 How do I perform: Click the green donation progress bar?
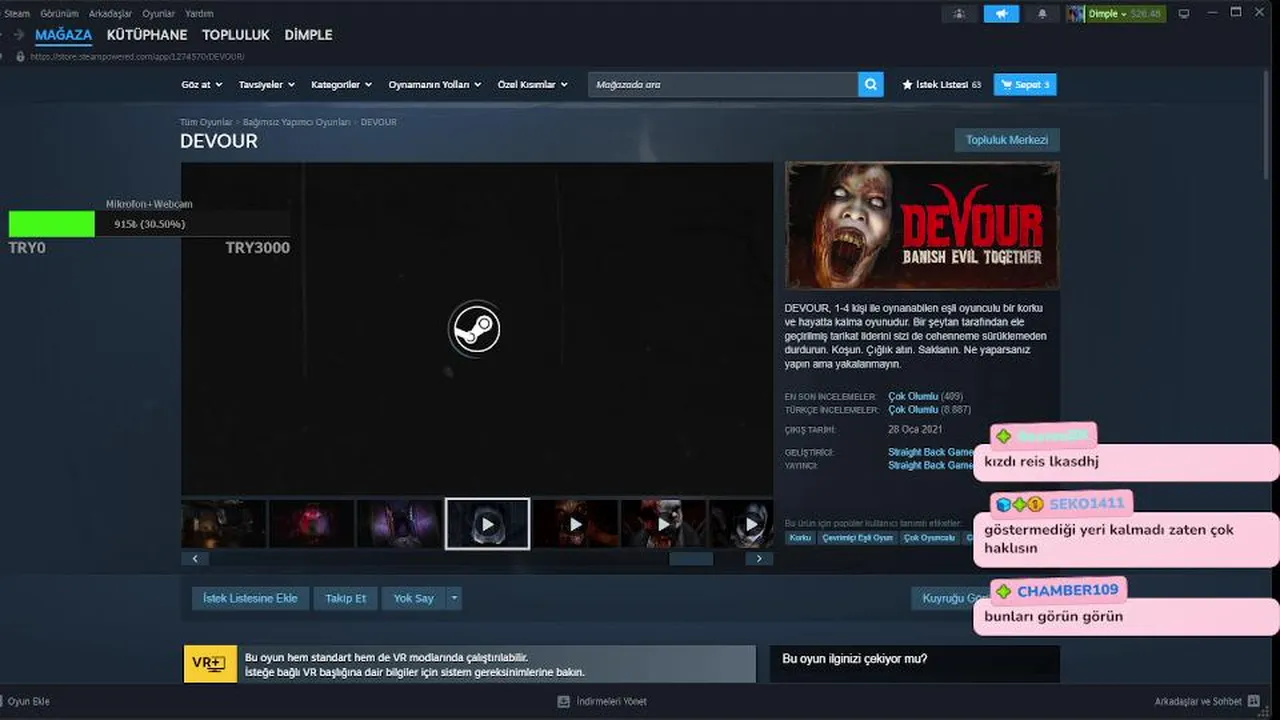click(x=52, y=224)
